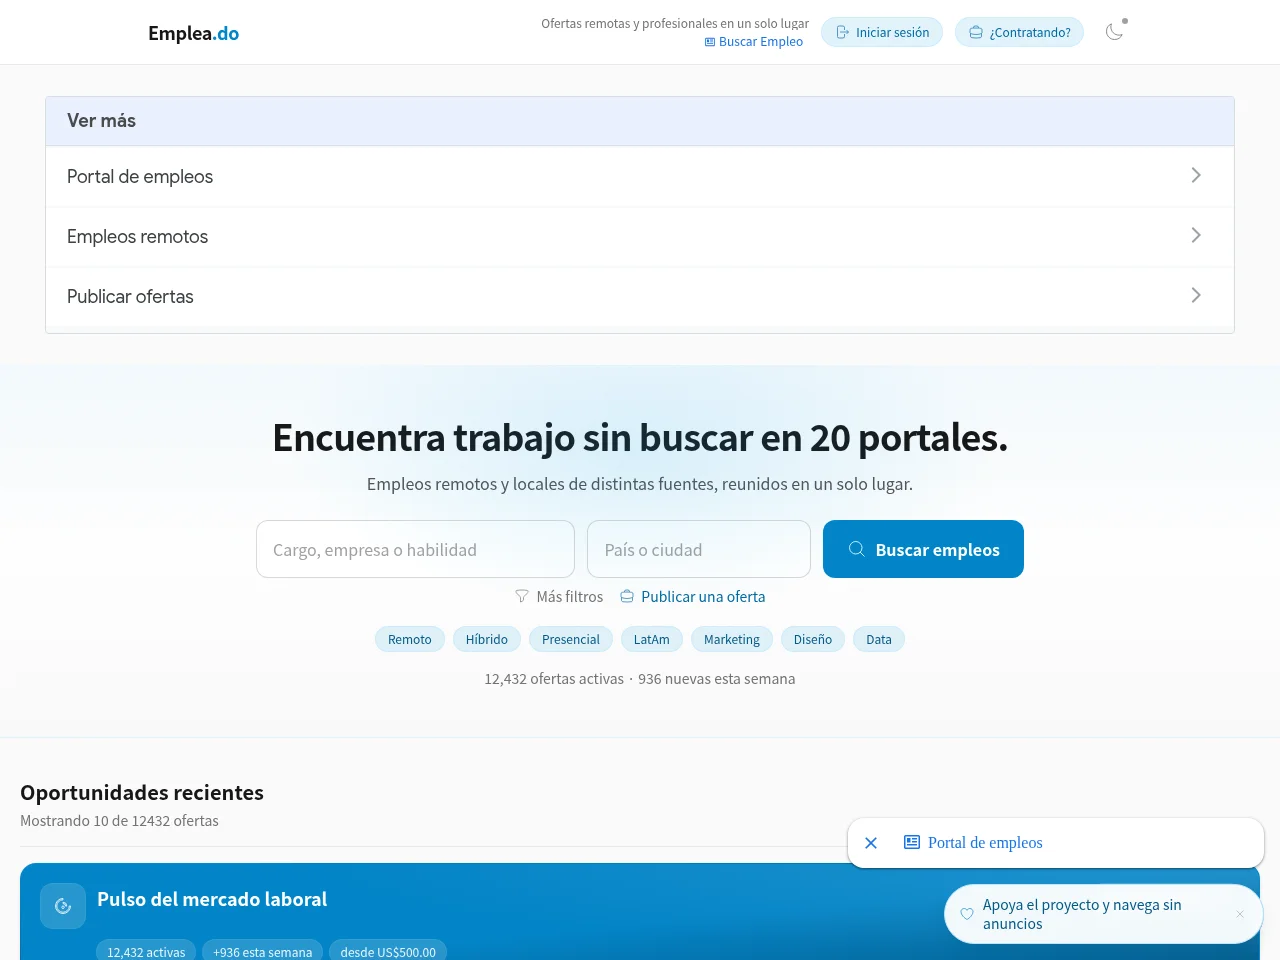The height and width of the screenshot is (960, 1280).
Task: Click the Encuentra trabajo sin buscar headline
Action: [x=640, y=438]
